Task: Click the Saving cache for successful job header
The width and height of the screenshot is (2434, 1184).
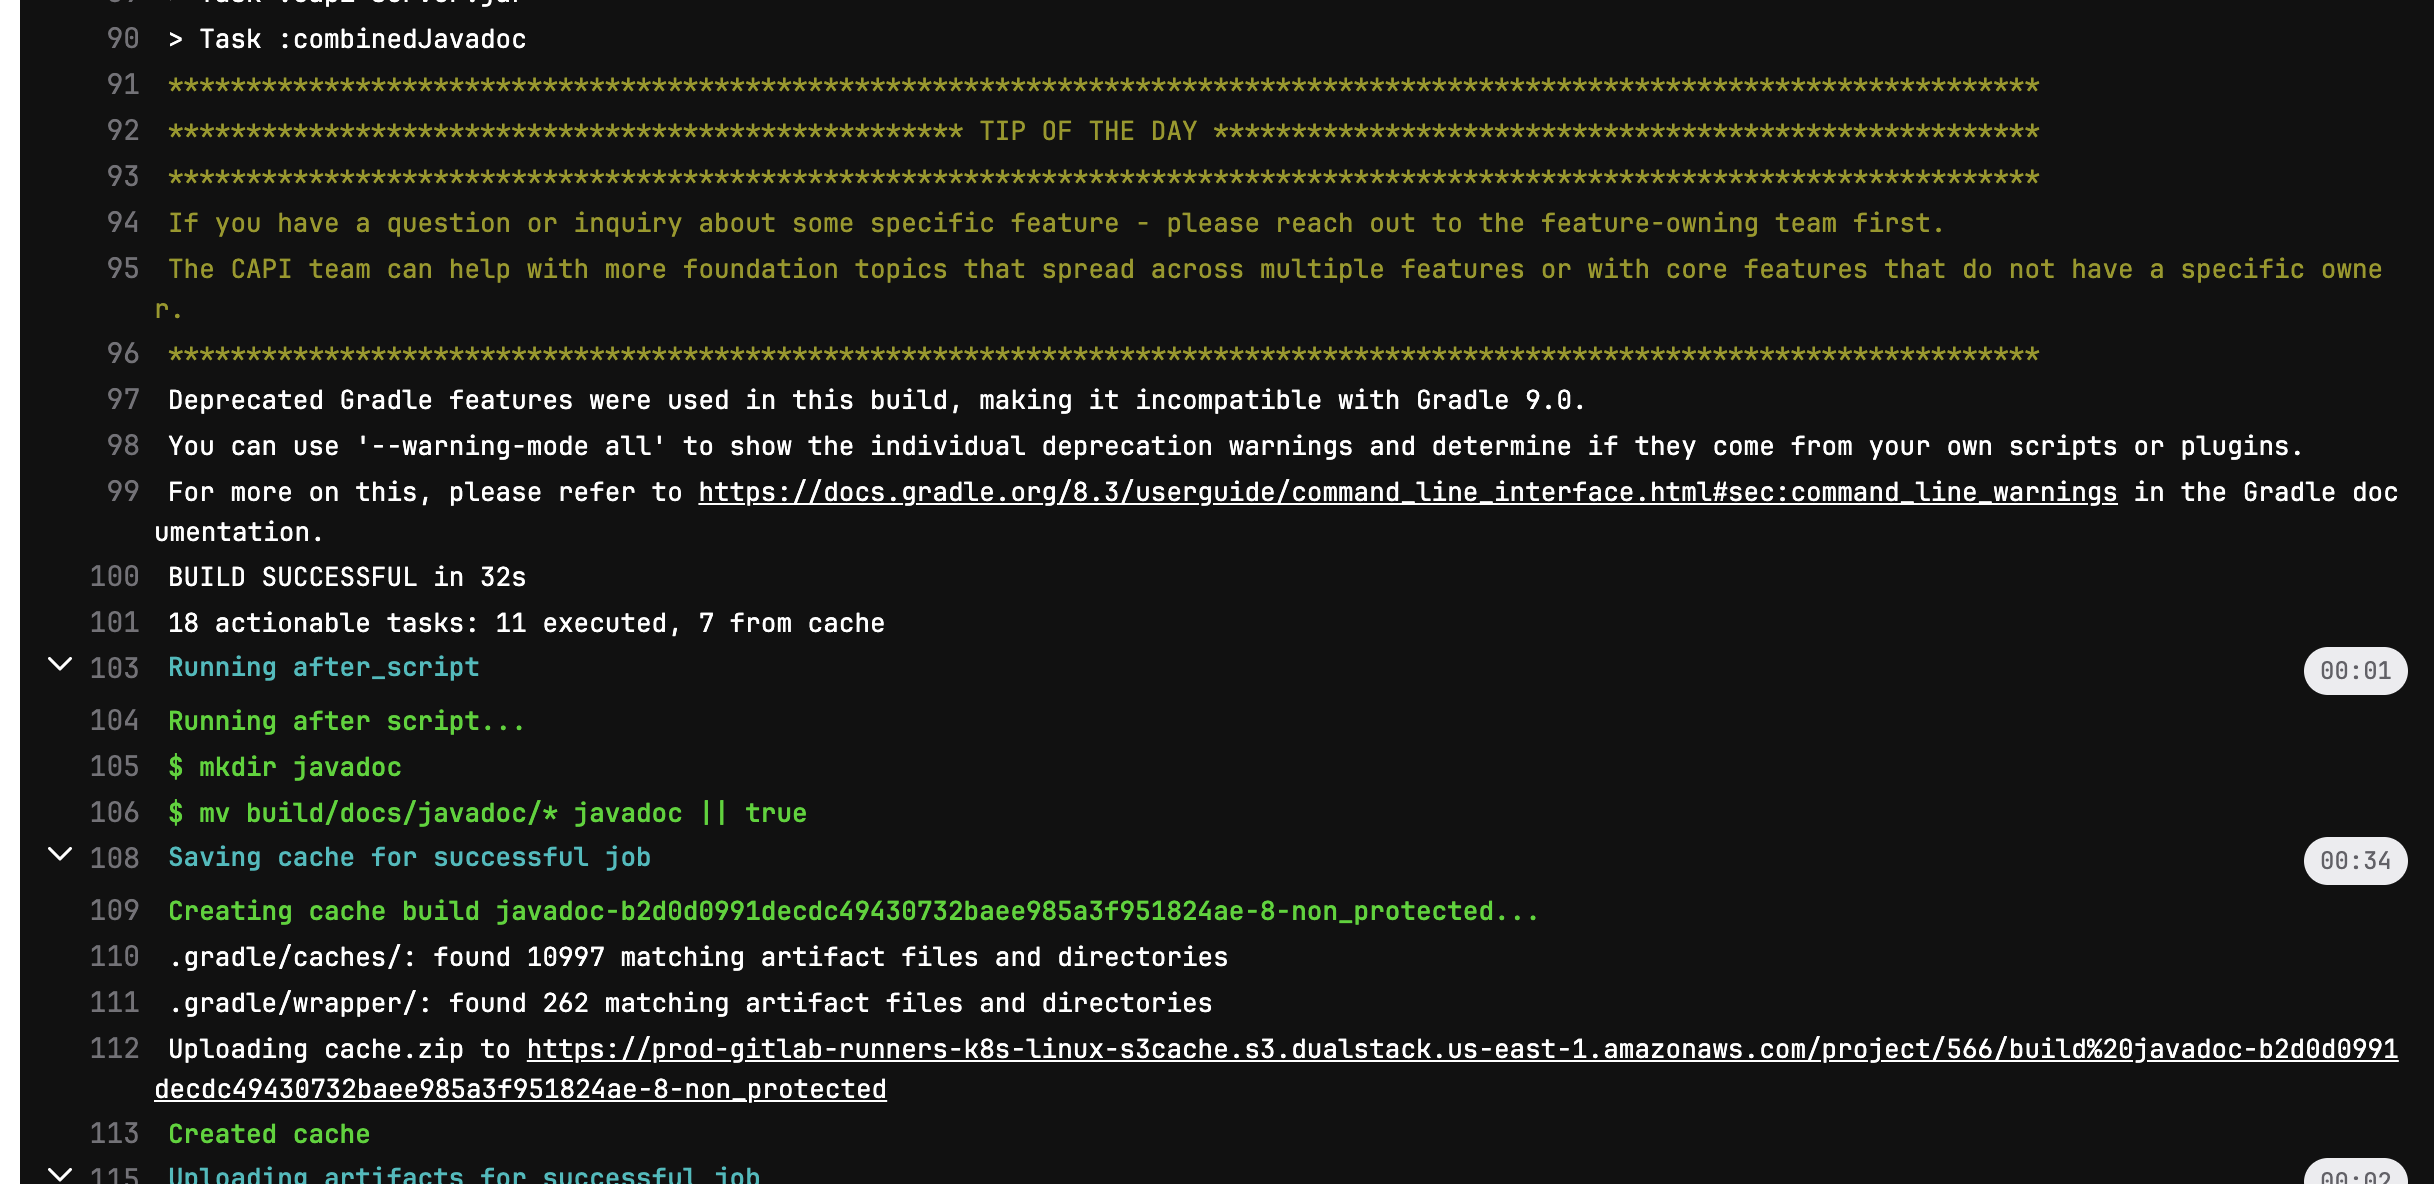Action: [409, 858]
